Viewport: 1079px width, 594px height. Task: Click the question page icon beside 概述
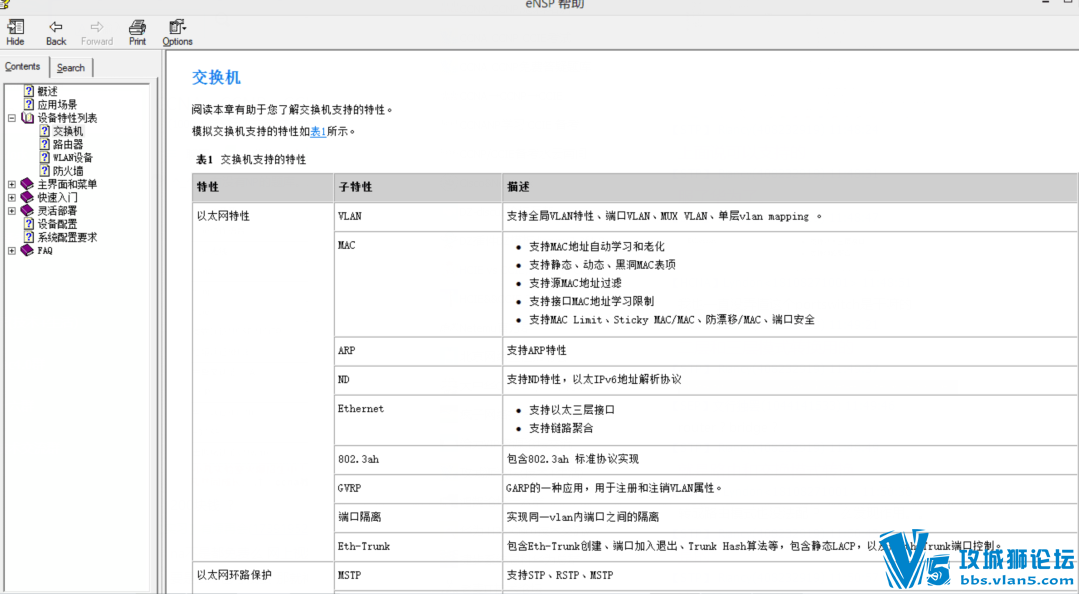click(x=29, y=91)
